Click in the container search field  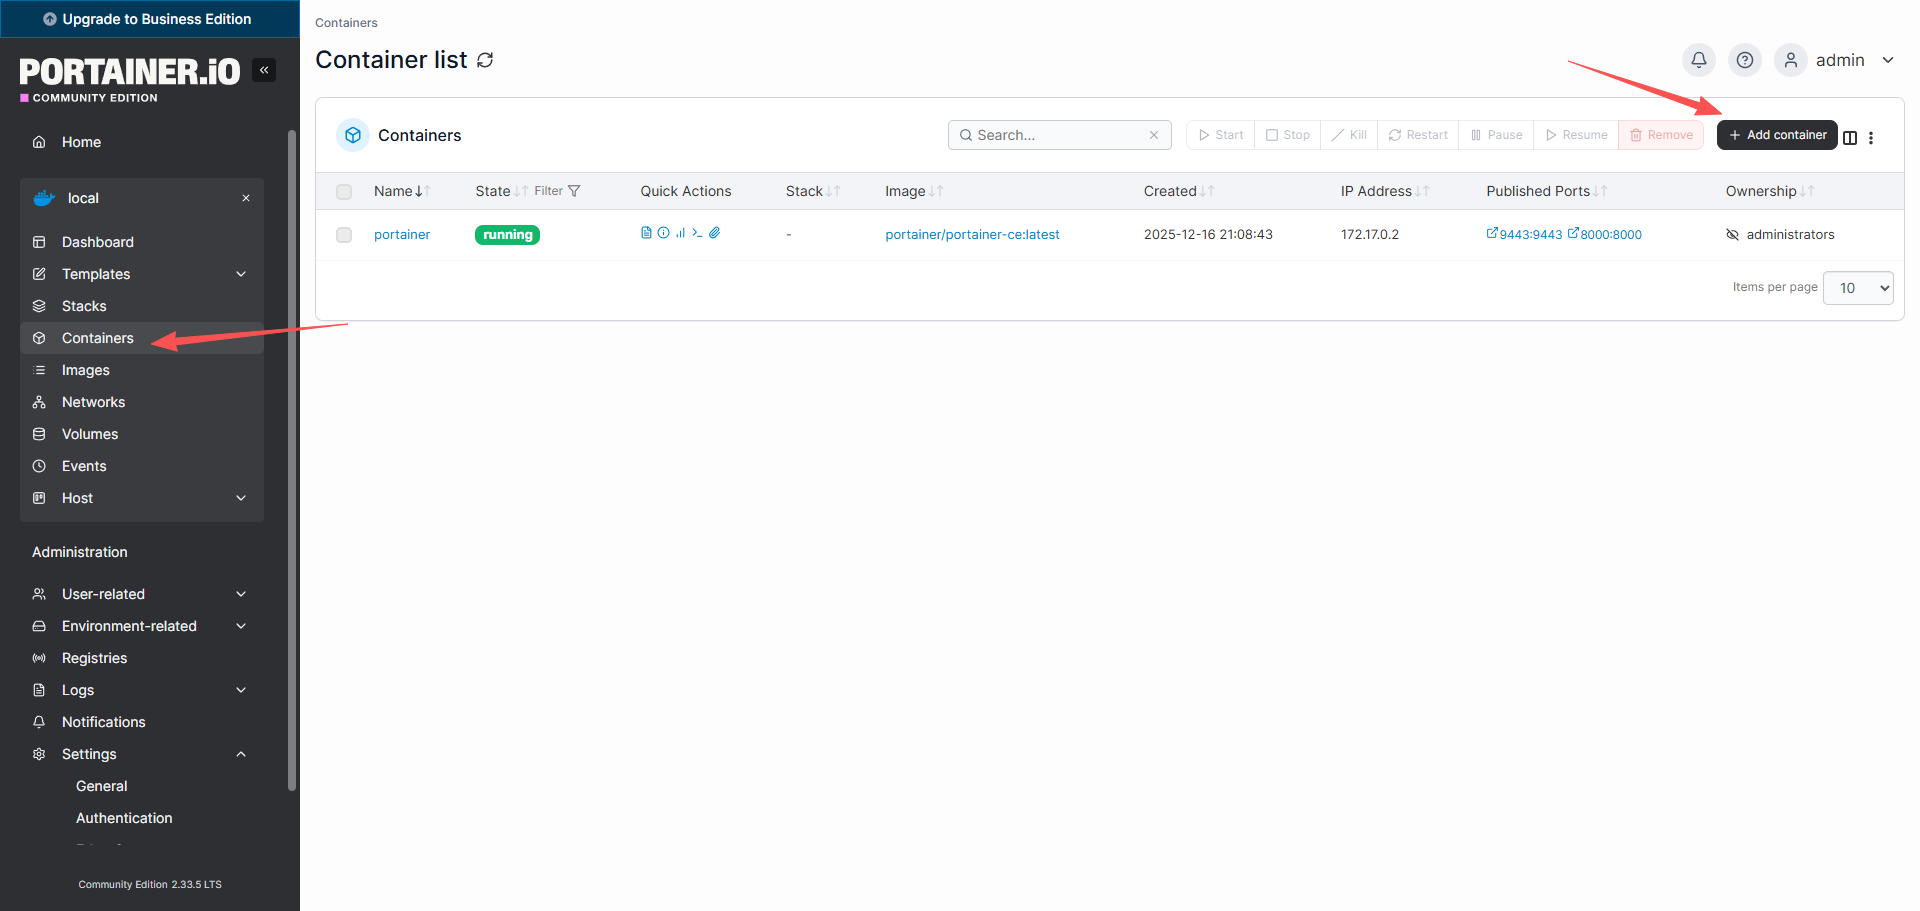pos(1058,135)
